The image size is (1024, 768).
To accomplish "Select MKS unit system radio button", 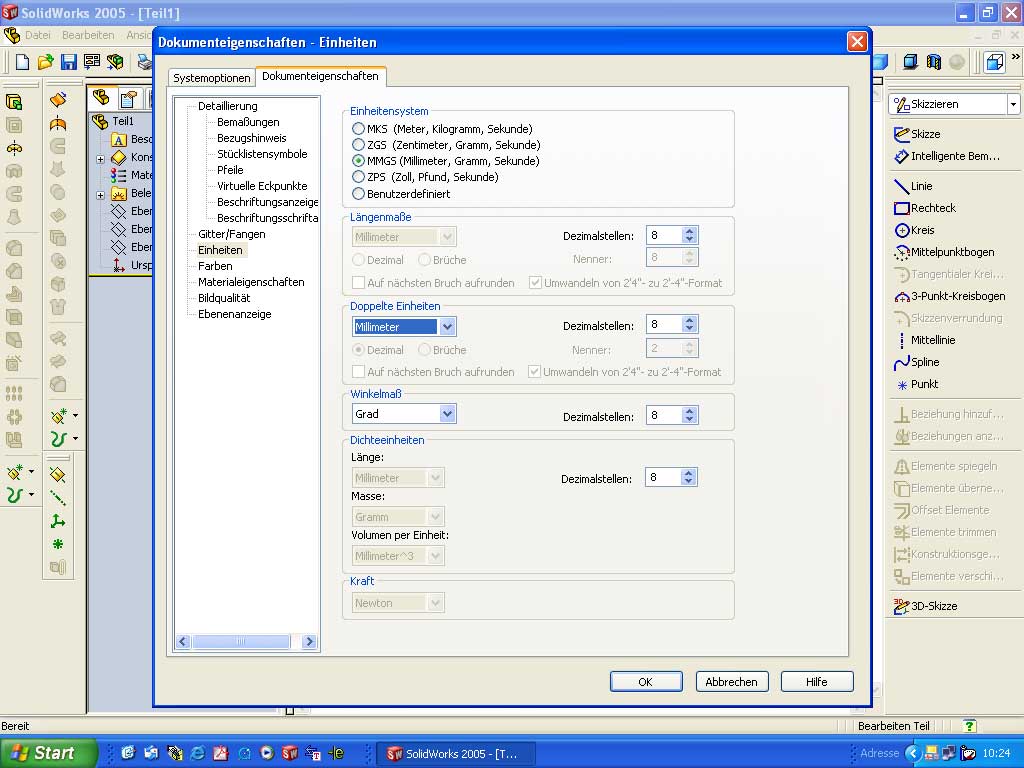I will click(x=358, y=129).
